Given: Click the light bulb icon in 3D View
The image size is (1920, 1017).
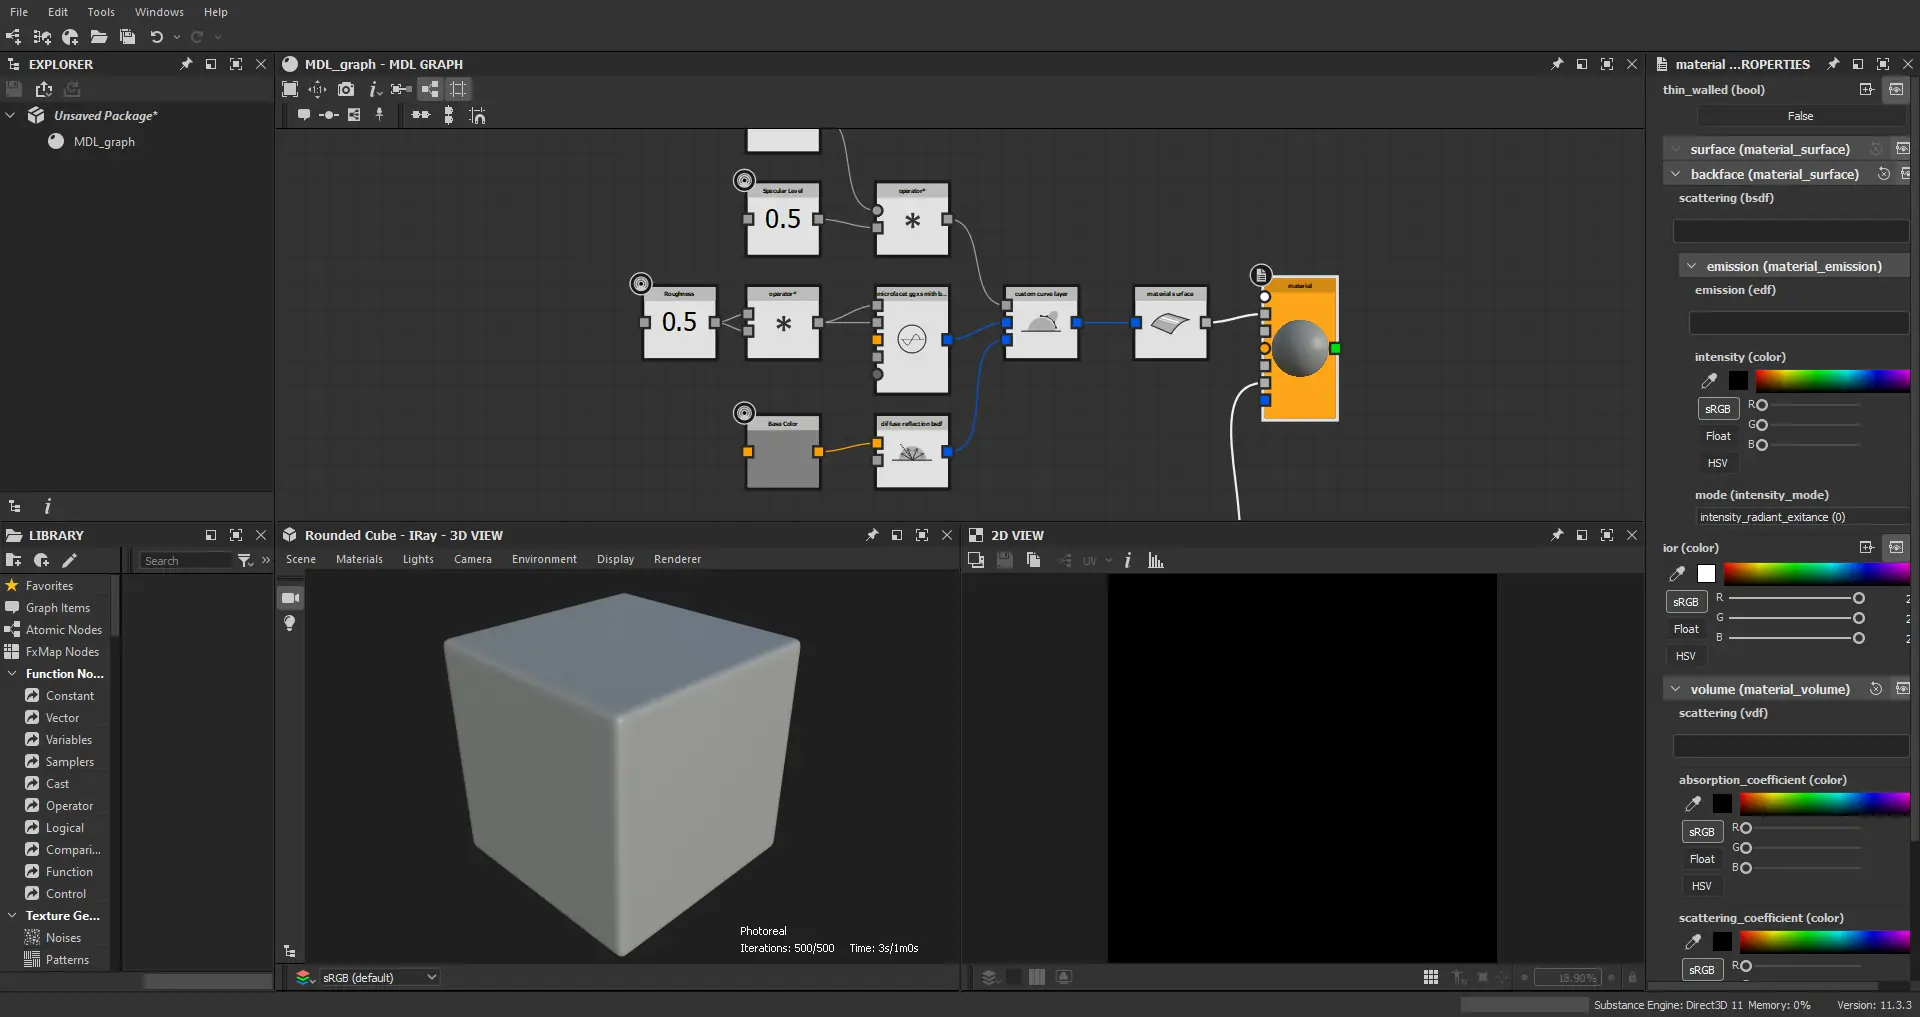Looking at the screenshot, I should (x=290, y=623).
